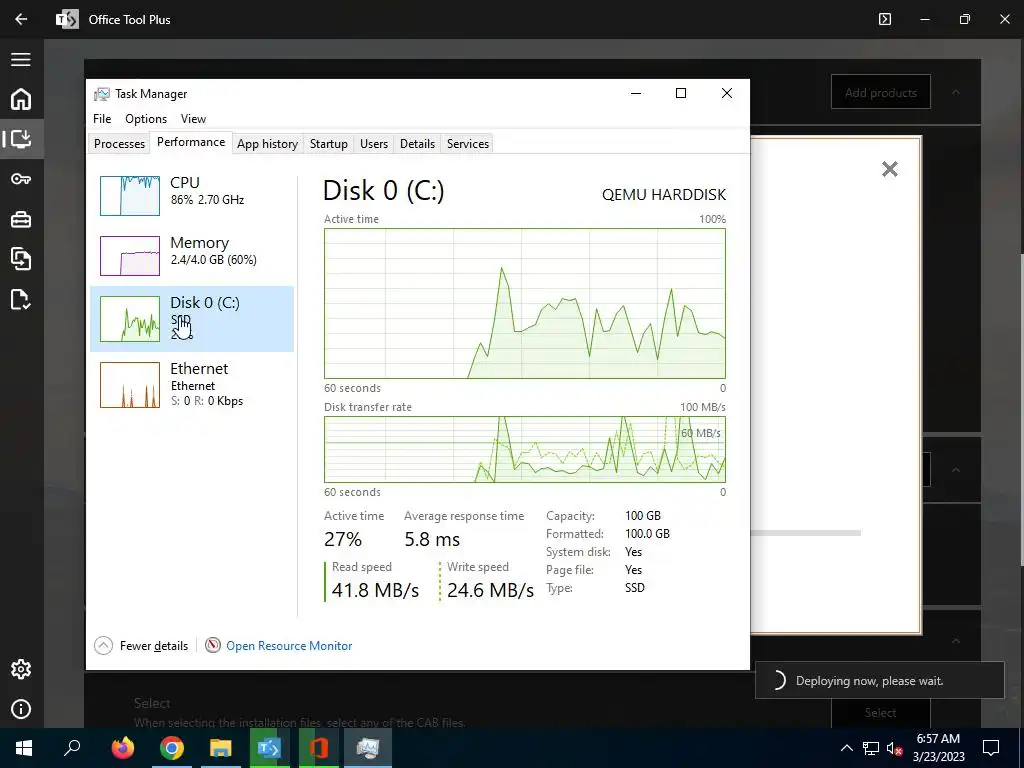
Task: Open the Windows Start menu
Action: (24, 748)
